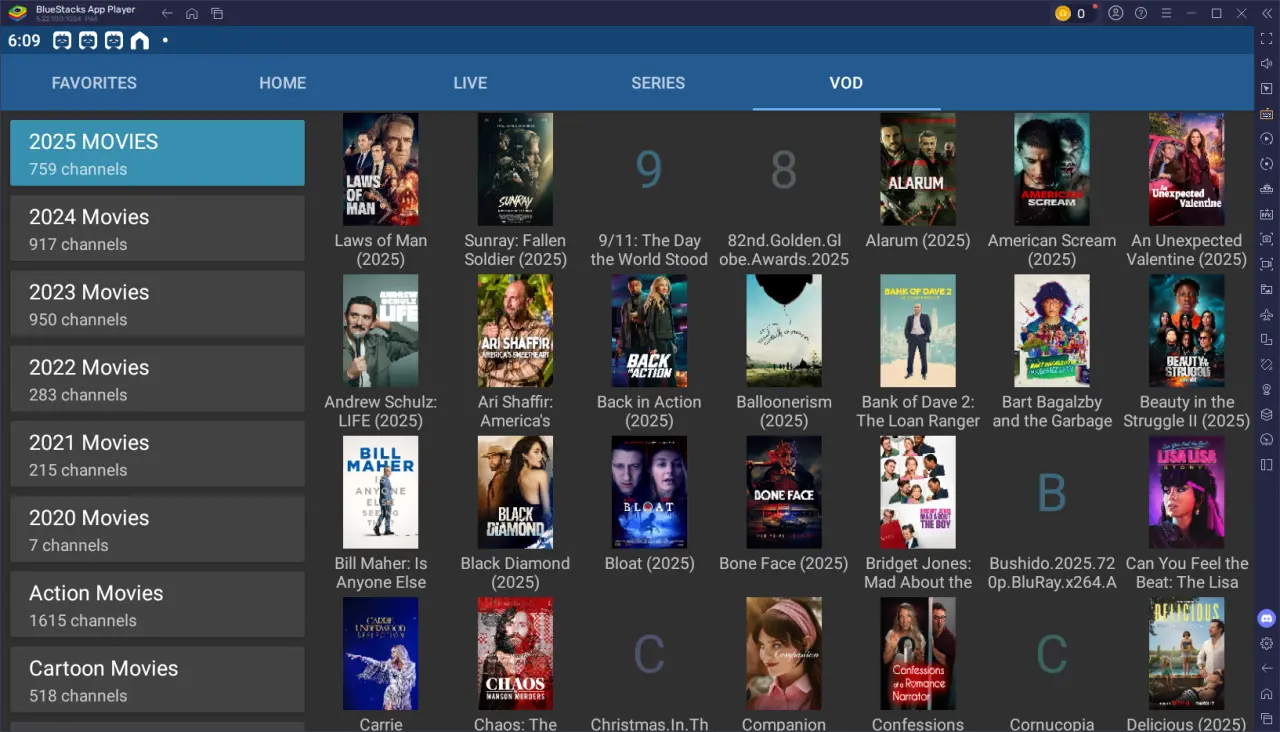Click BlueStacks title bar home icon
The height and width of the screenshot is (732, 1280).
pos(192,14)
